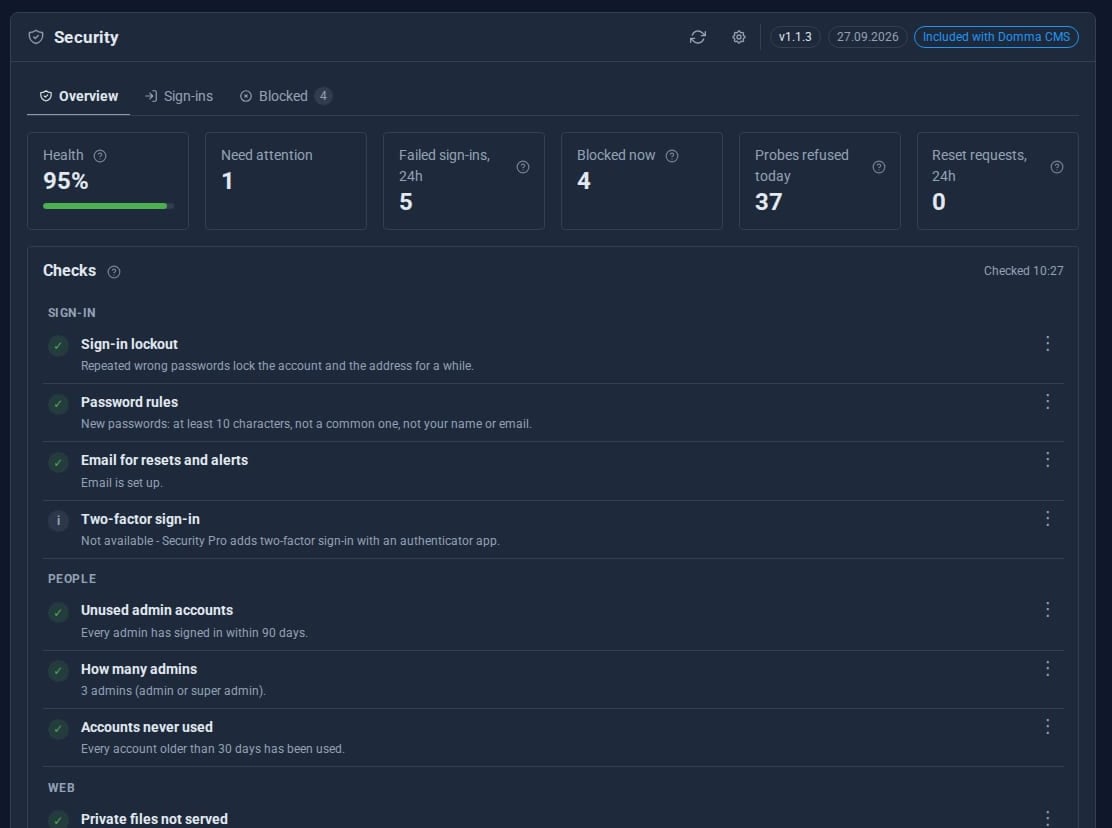
Task: Open the options menu for How many admins
Action: [1047, 668]
